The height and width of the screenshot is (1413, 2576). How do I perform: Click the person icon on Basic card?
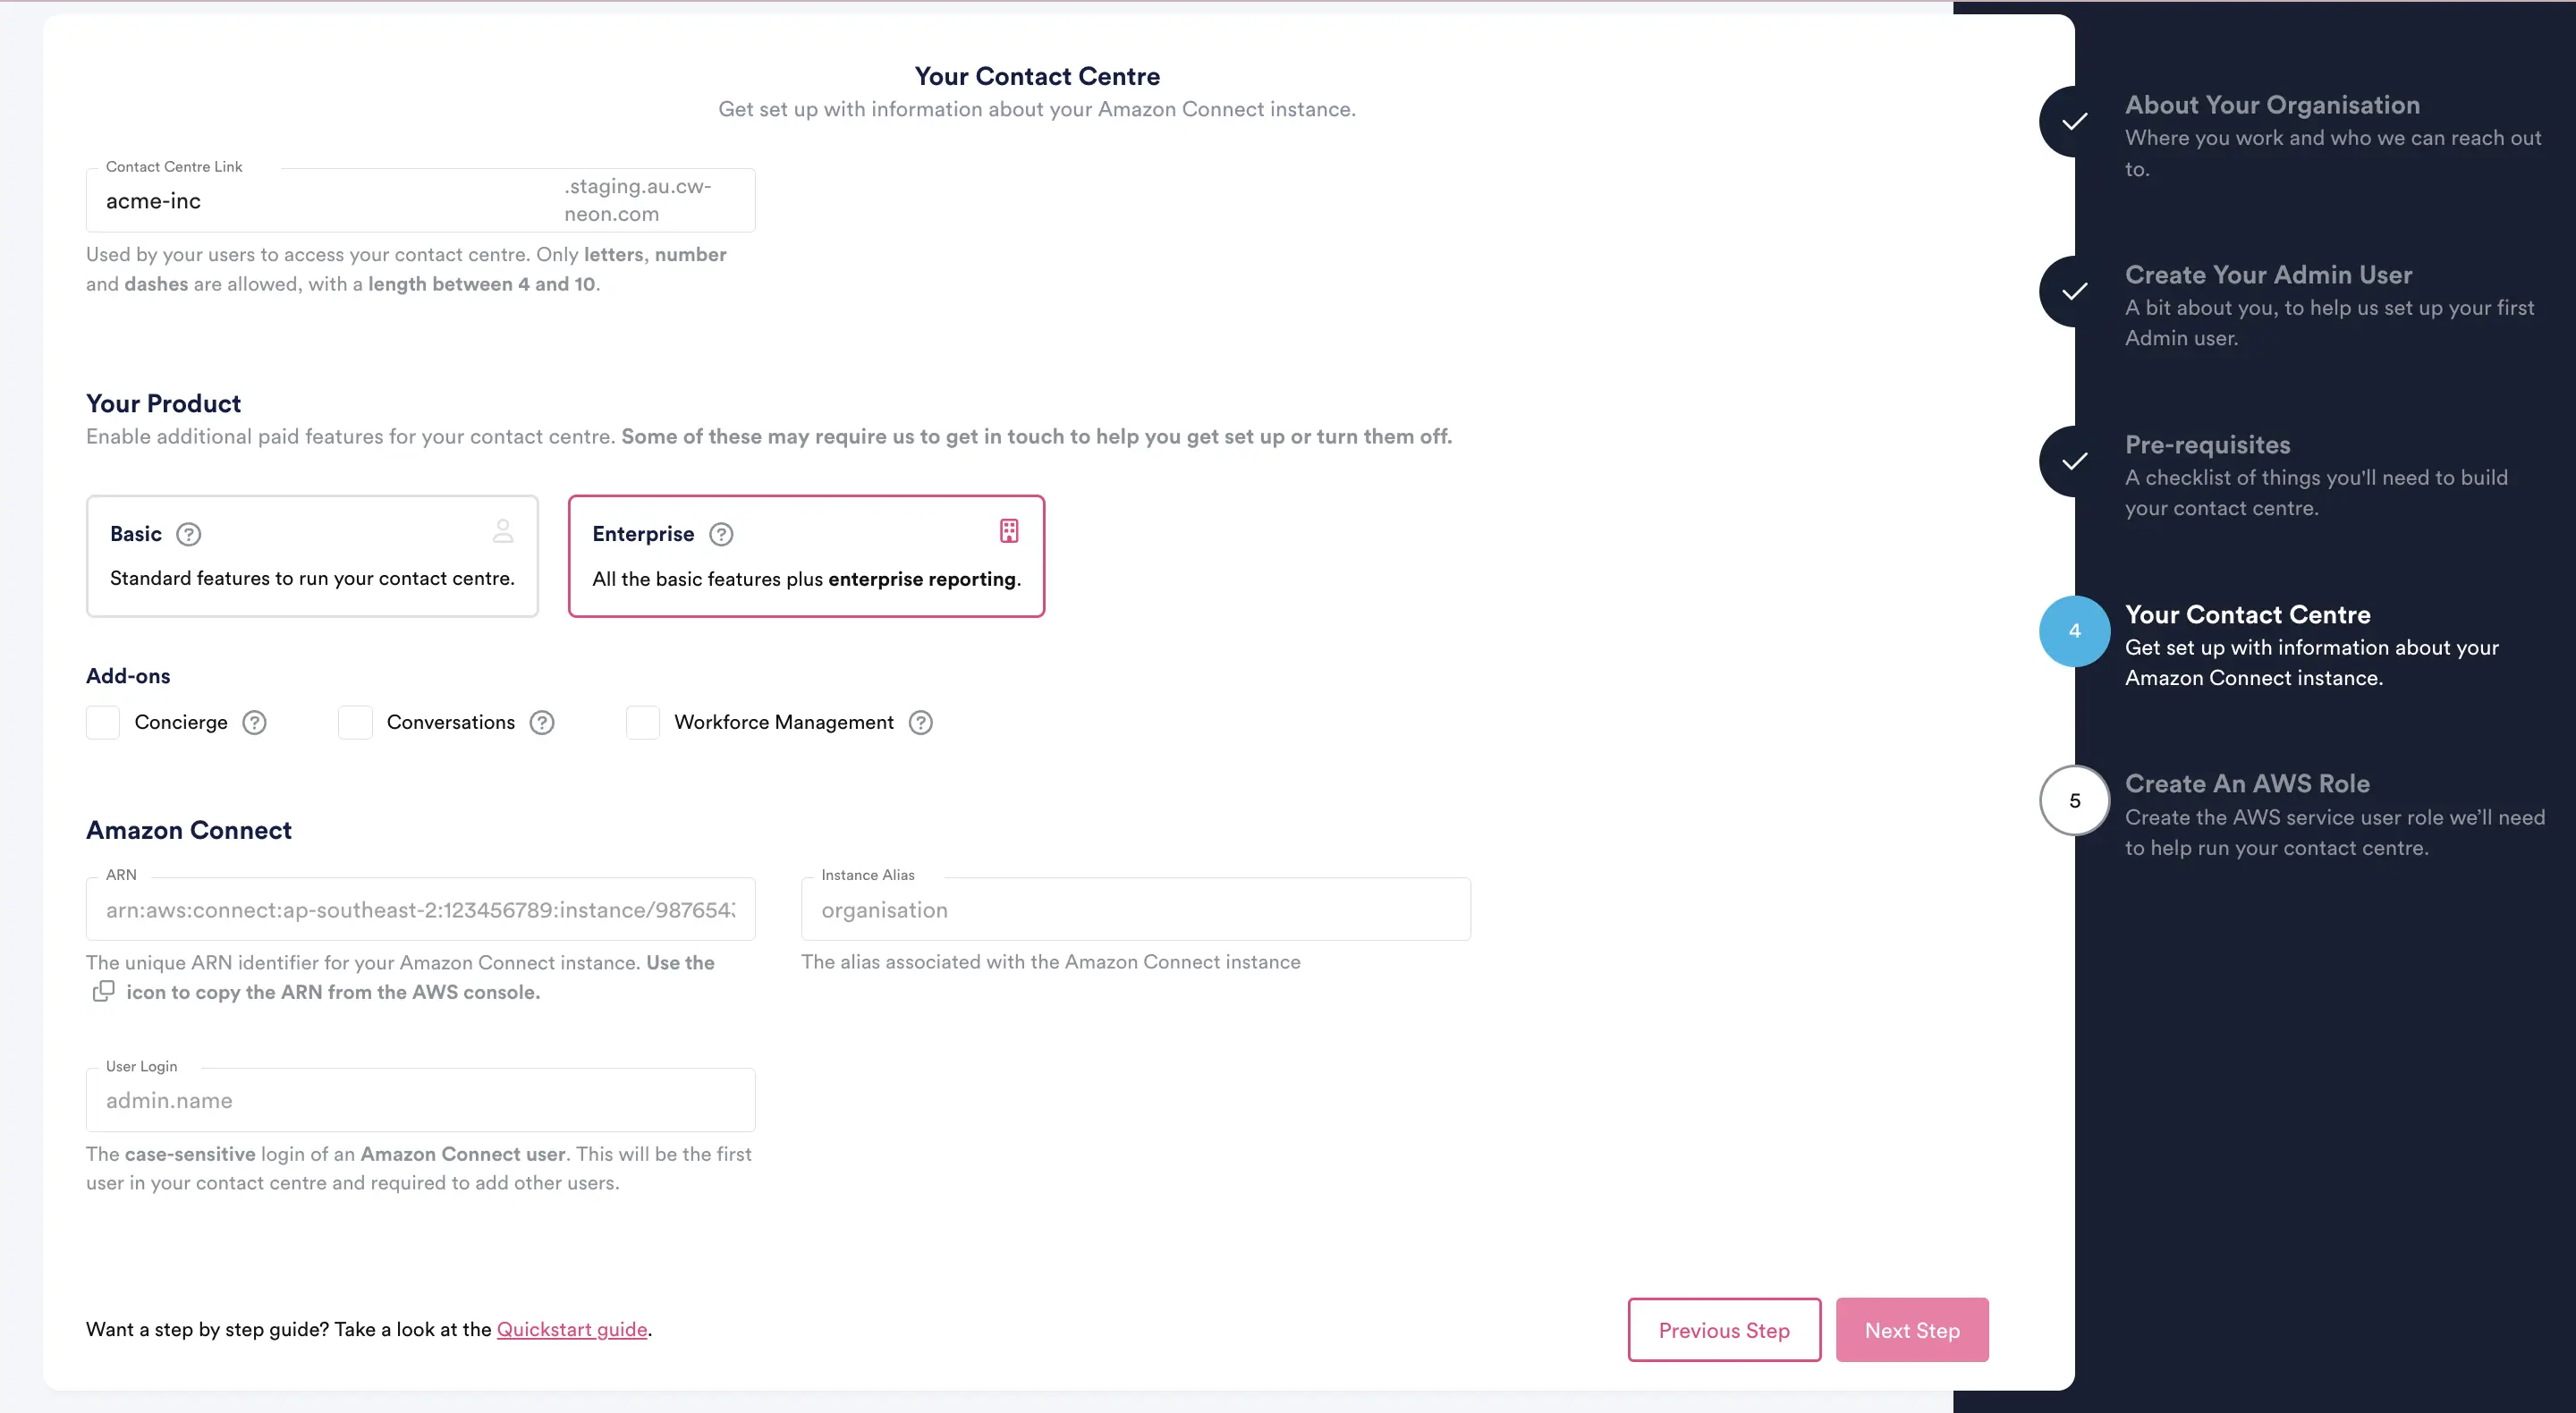click(x=503, y=531)
